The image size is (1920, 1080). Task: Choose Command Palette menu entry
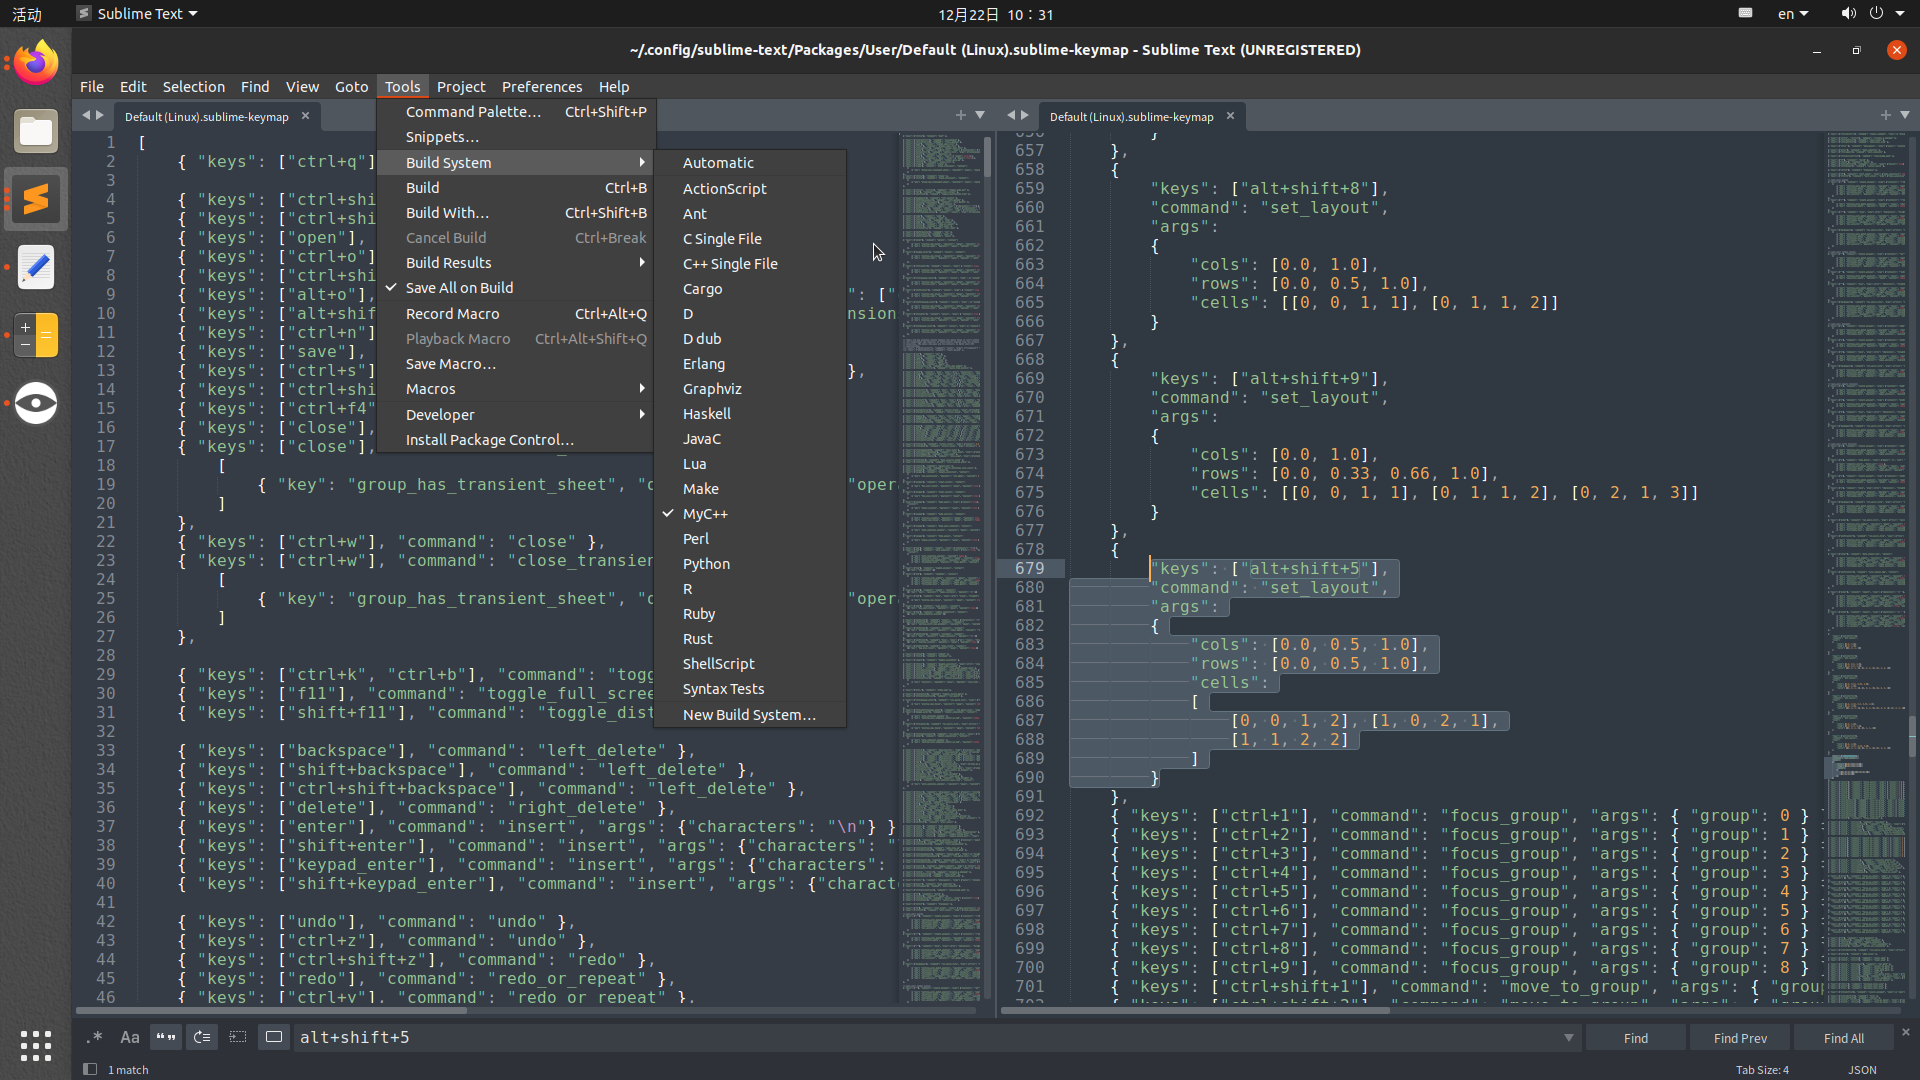[516, 112]
